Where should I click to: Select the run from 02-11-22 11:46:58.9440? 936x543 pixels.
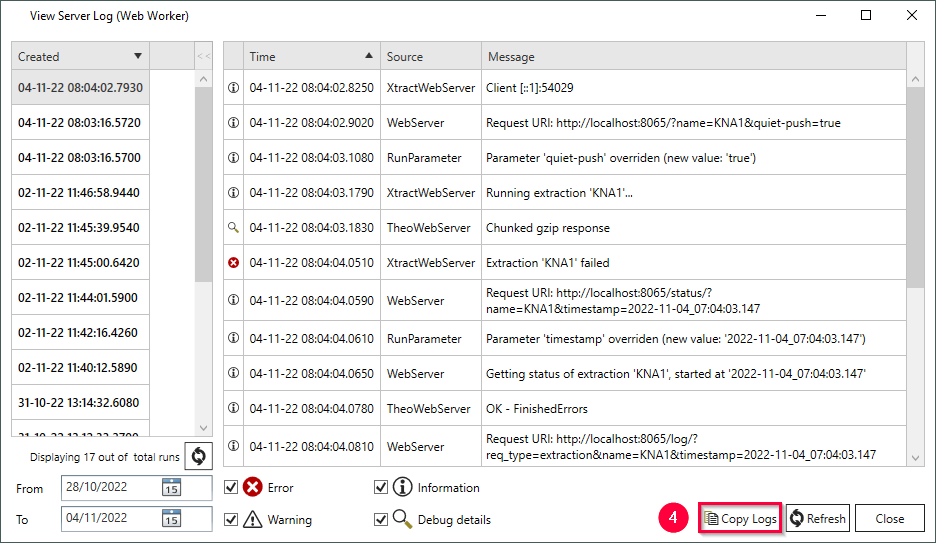pos(79,193)
